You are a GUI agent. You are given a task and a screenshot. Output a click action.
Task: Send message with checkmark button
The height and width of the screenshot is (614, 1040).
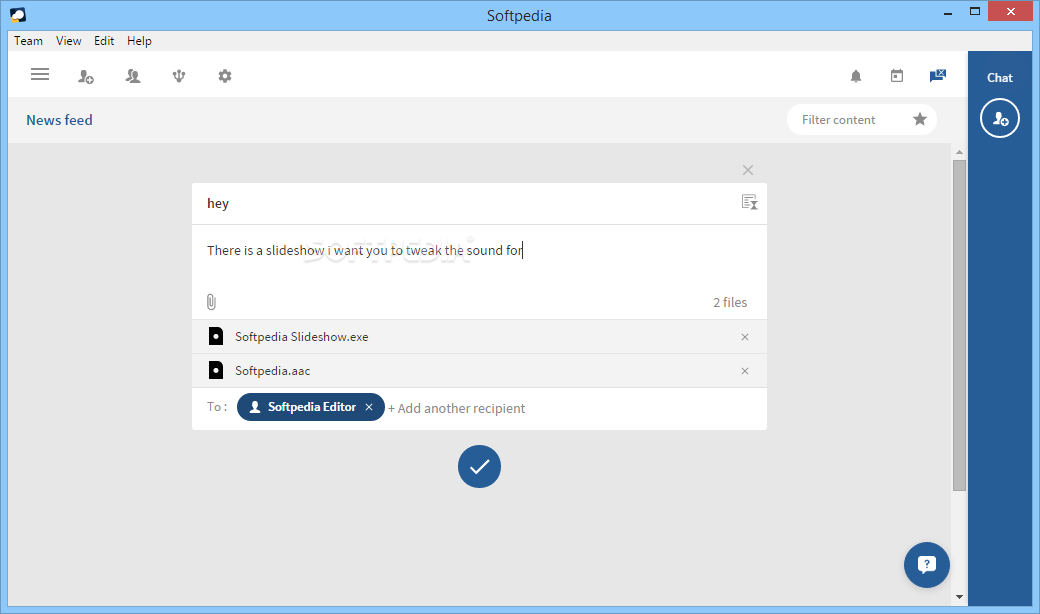coord(479,466)
